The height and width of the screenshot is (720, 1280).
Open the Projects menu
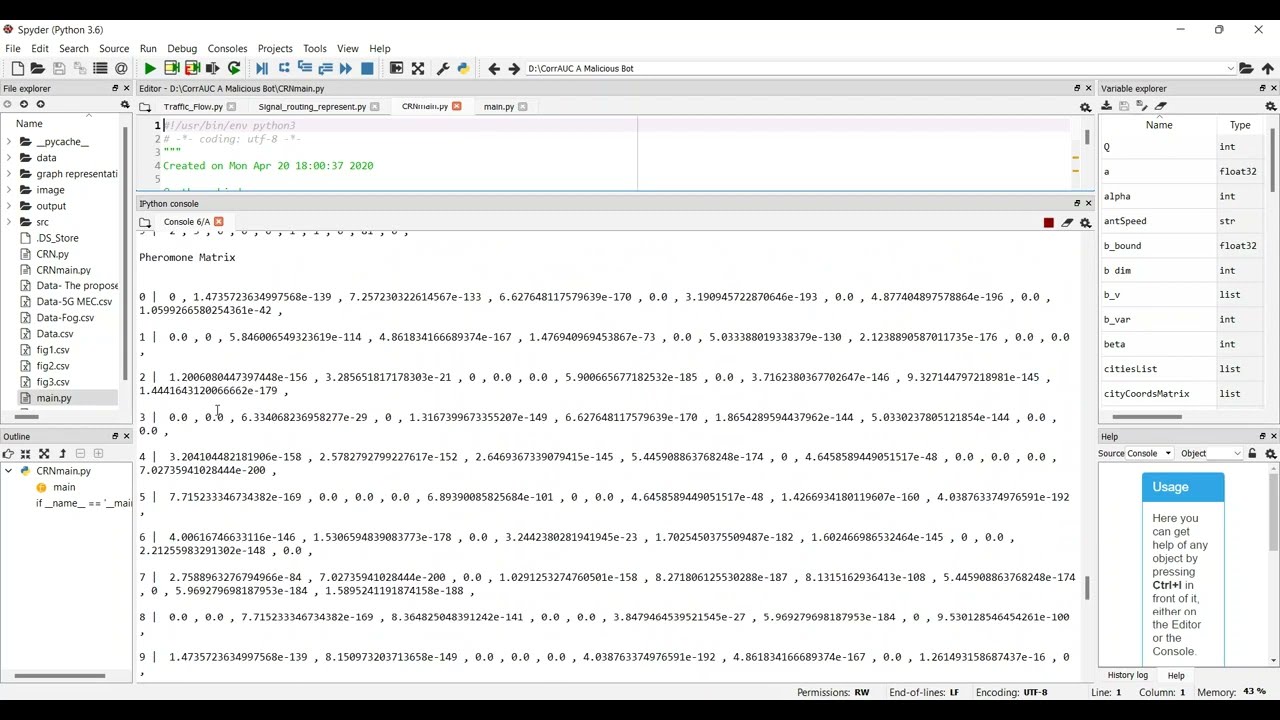coord(275,48)
